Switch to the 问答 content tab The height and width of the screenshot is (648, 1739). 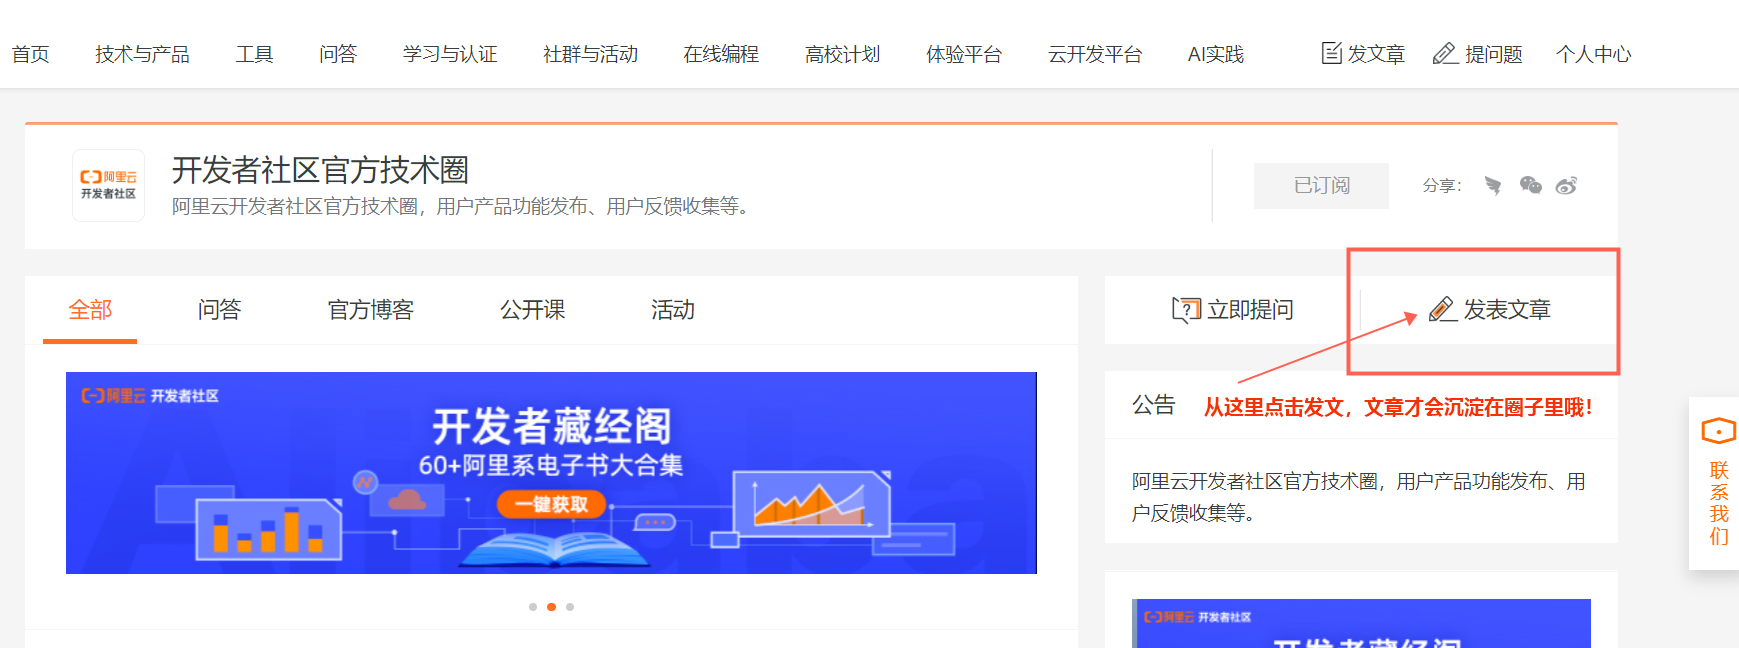tap(219, 310)
